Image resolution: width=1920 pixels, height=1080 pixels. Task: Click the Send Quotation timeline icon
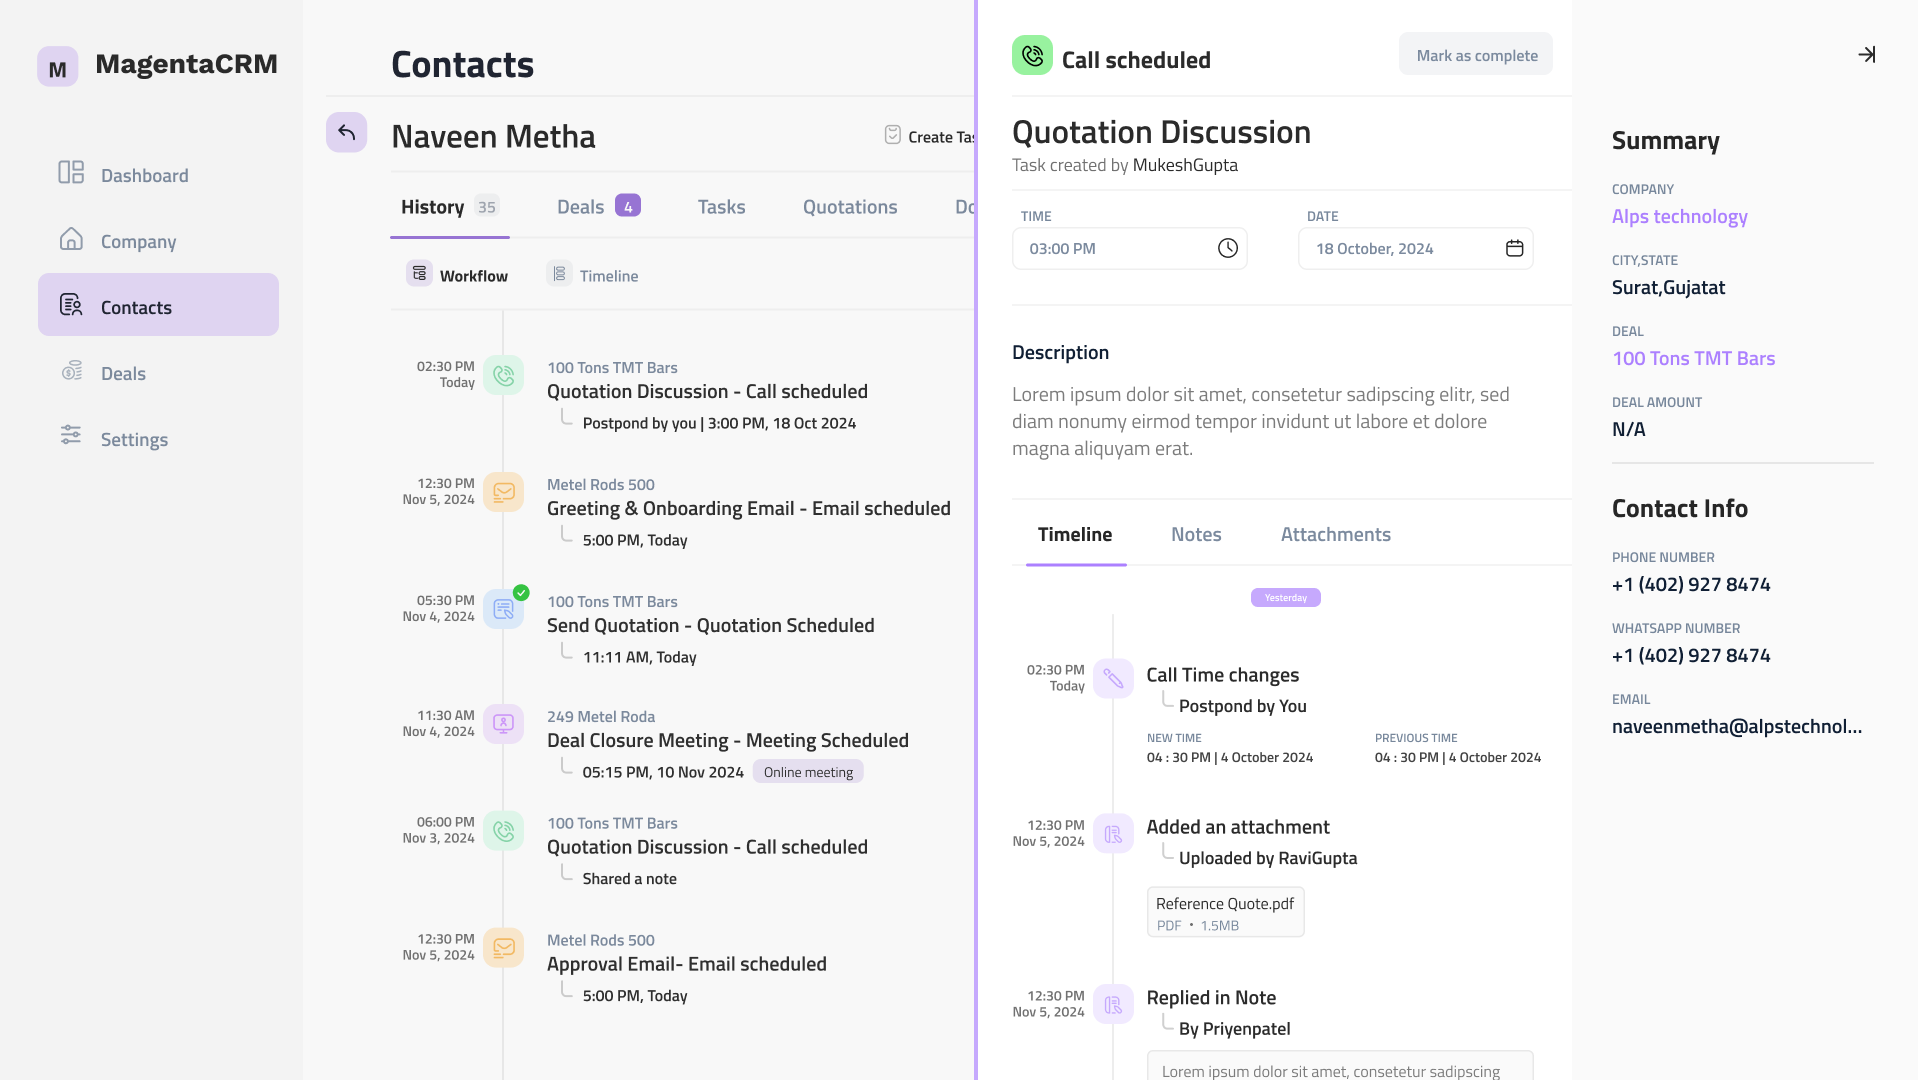(503, 609)
